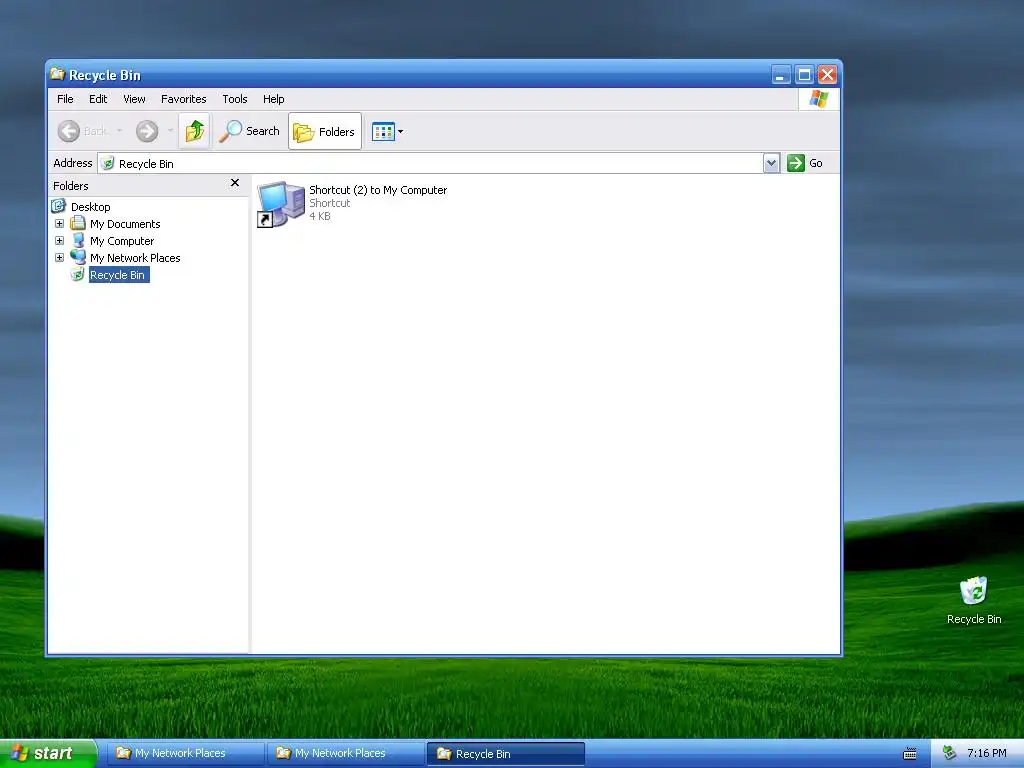Image resolution: width=1024 pixels, height=768 pixels.
Task: Open the Tools menu
Action: pyautogui.click(x=234, y=99)
